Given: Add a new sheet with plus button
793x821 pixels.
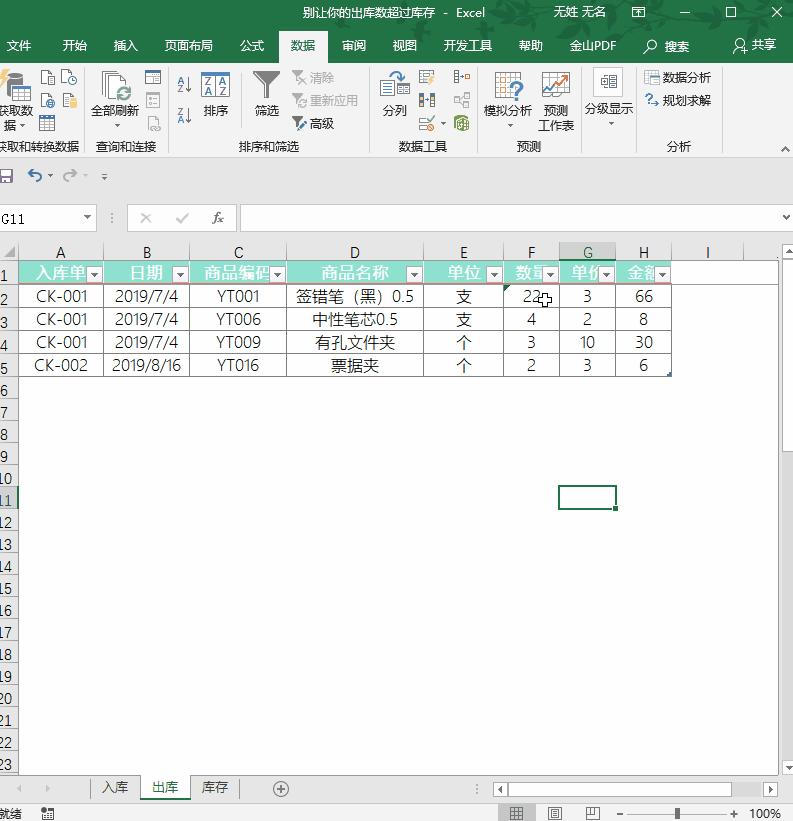Looking at the screenshot, I should coord(281,789).
